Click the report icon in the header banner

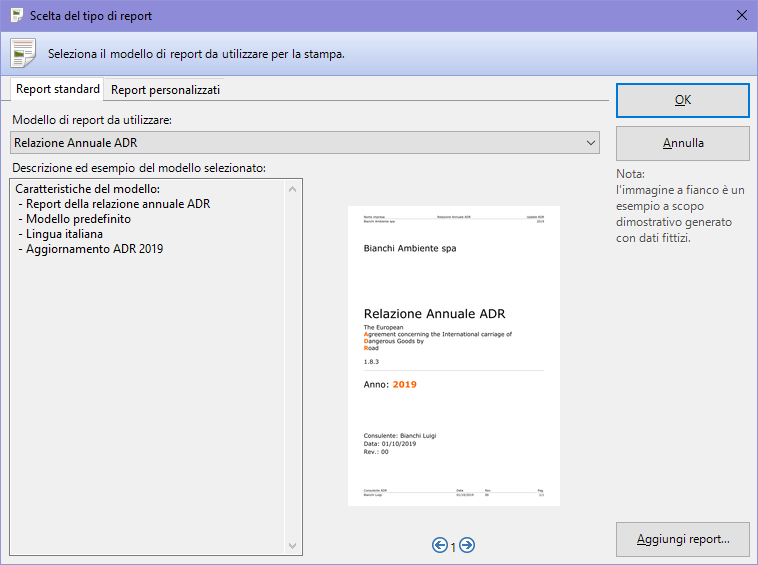(x=23, y=53)
